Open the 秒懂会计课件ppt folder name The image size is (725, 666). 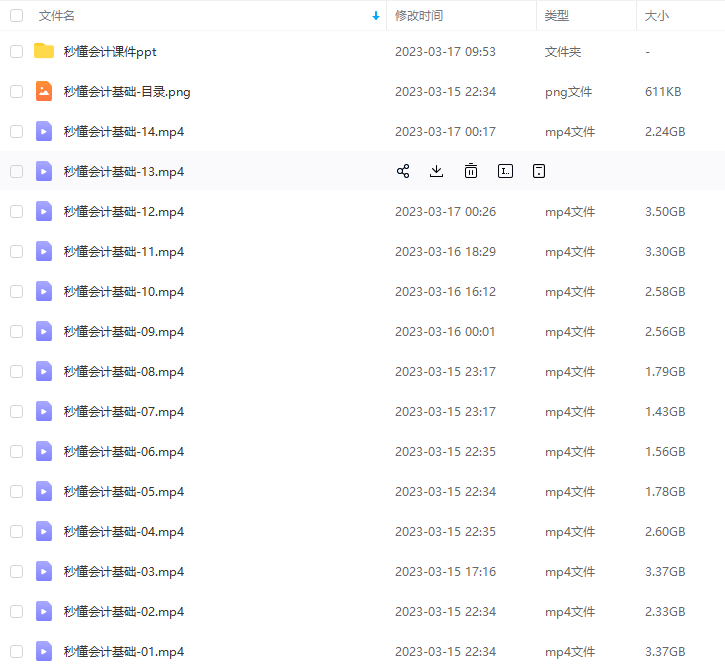tap(110, 52)
